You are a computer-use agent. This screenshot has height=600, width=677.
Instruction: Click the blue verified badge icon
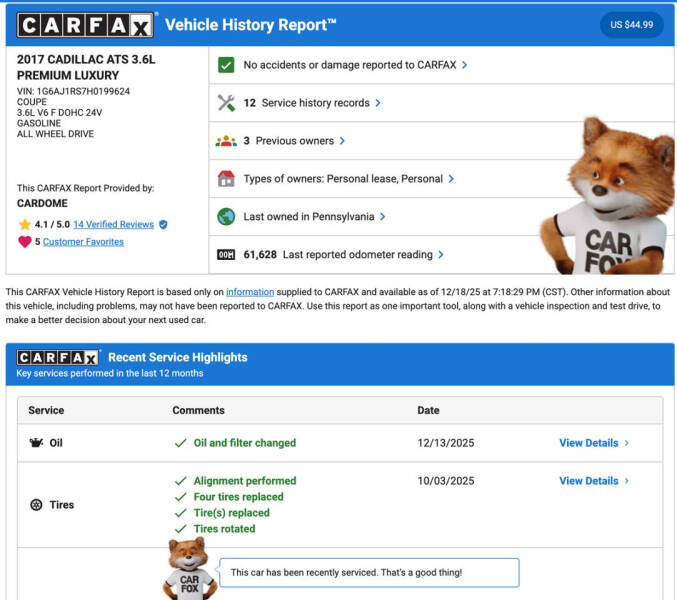coord(163,225)
